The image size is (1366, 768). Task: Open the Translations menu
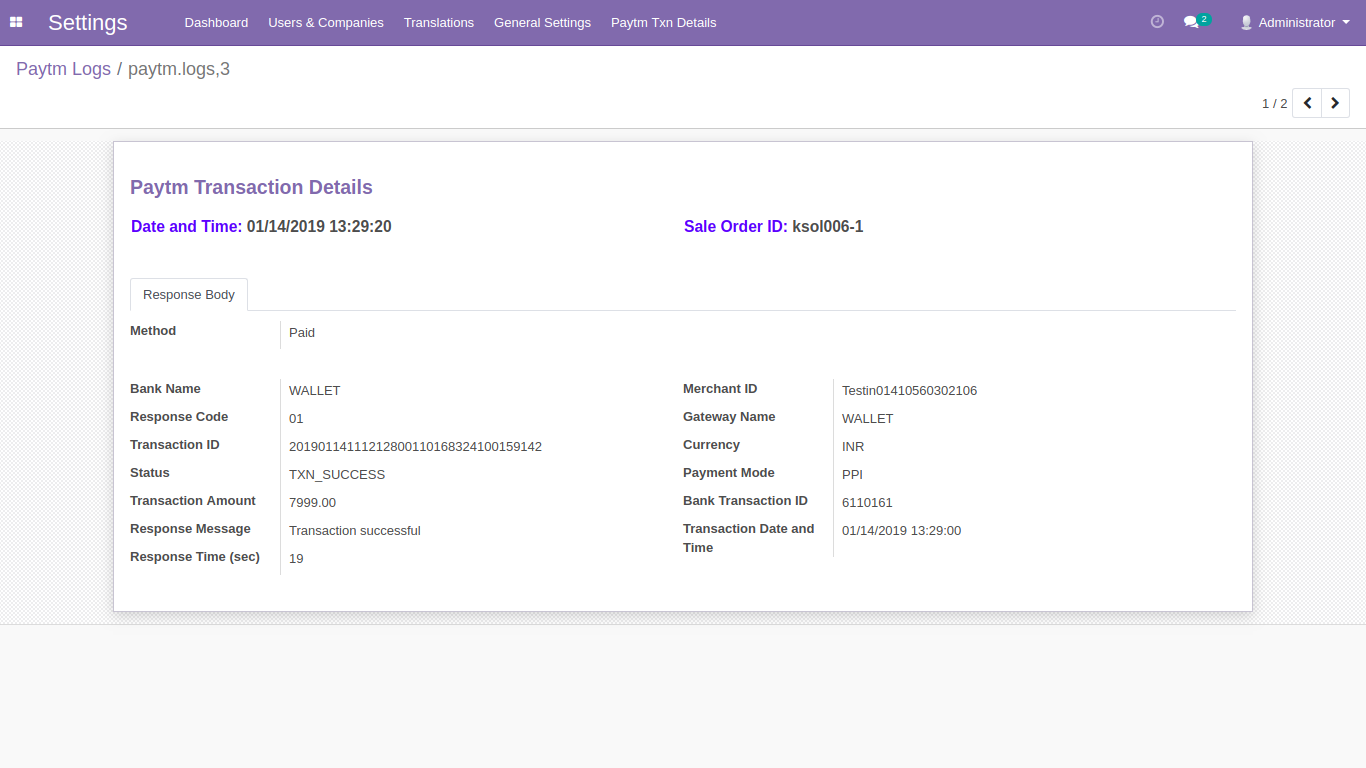439,22
